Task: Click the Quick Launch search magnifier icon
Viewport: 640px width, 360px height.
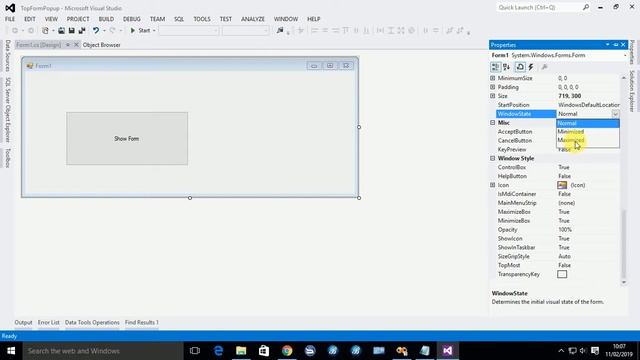Action: tap(586, 7)
